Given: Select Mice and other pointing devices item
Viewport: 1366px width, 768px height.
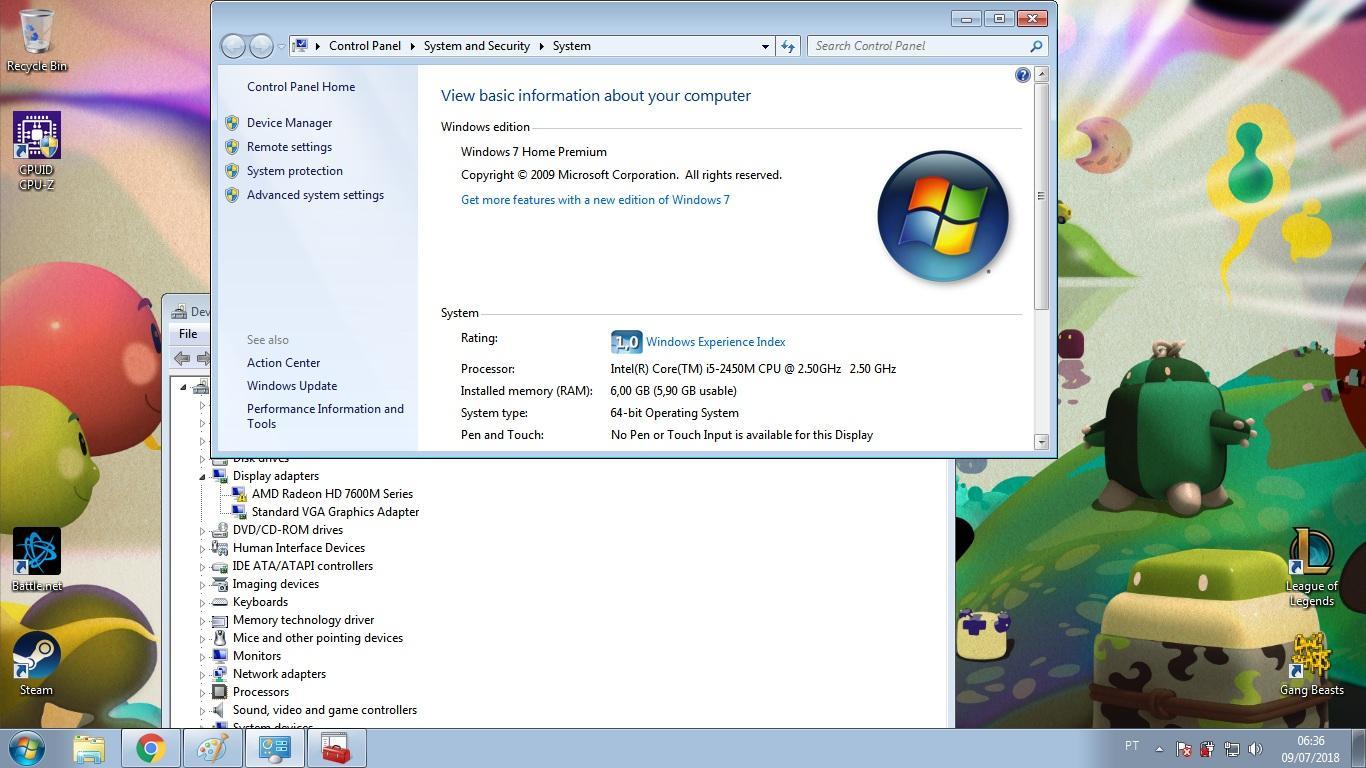Looking at the screenshot, I should coord(318,638).
